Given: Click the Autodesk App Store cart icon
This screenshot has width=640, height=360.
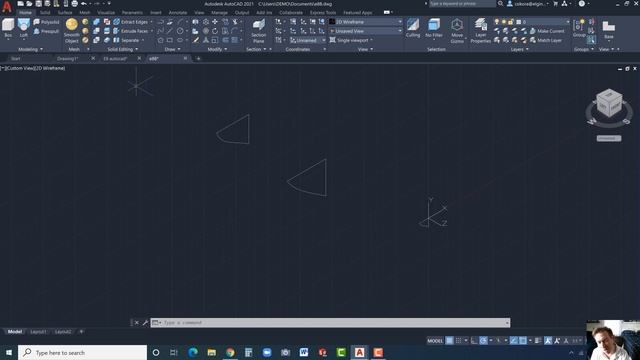Looking at the screenshot, I should click(555, 4).
